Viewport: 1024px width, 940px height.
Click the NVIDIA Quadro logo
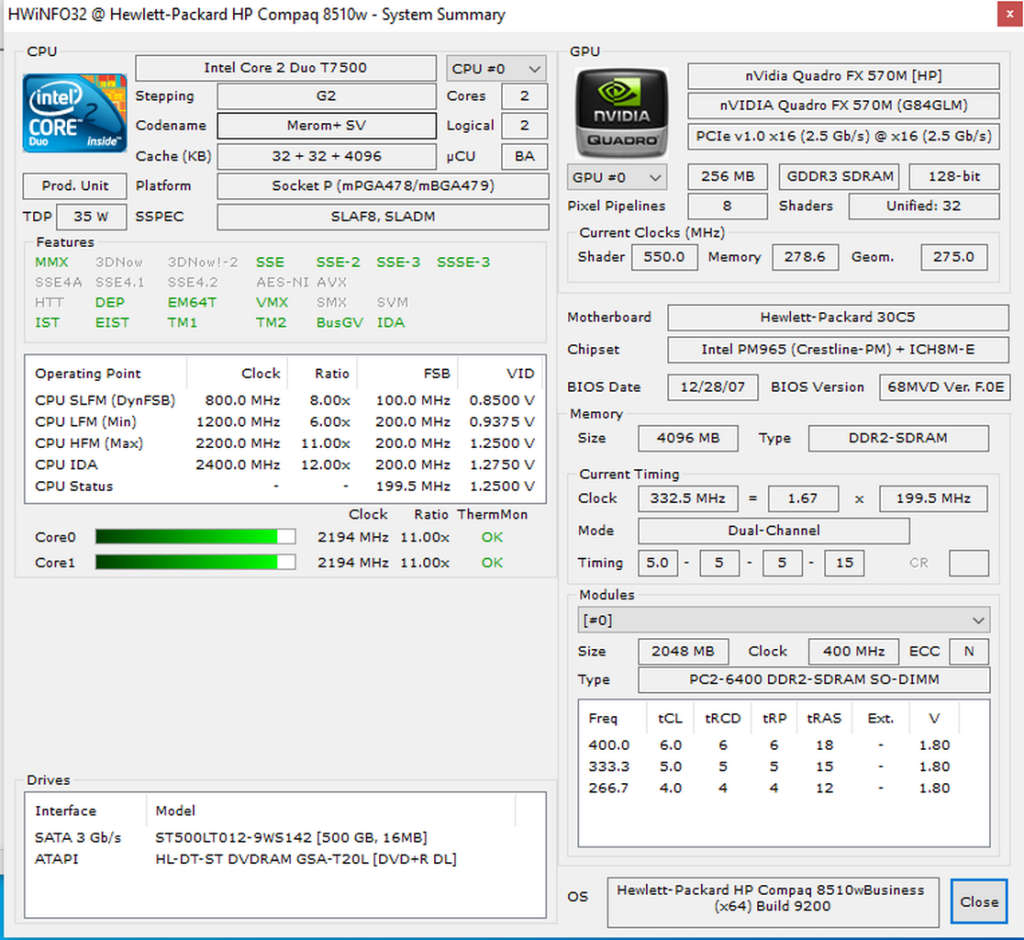click(x=621, y=111)
